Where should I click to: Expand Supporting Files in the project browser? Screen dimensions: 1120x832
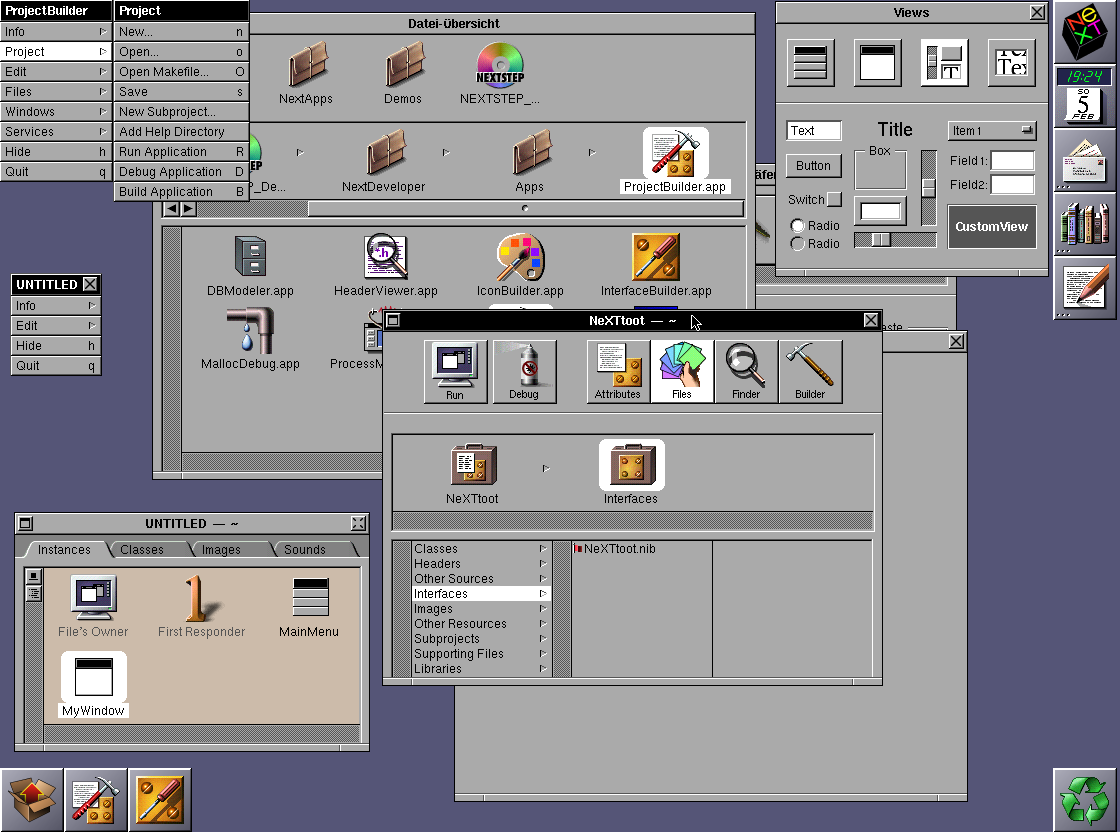[543, 653]
